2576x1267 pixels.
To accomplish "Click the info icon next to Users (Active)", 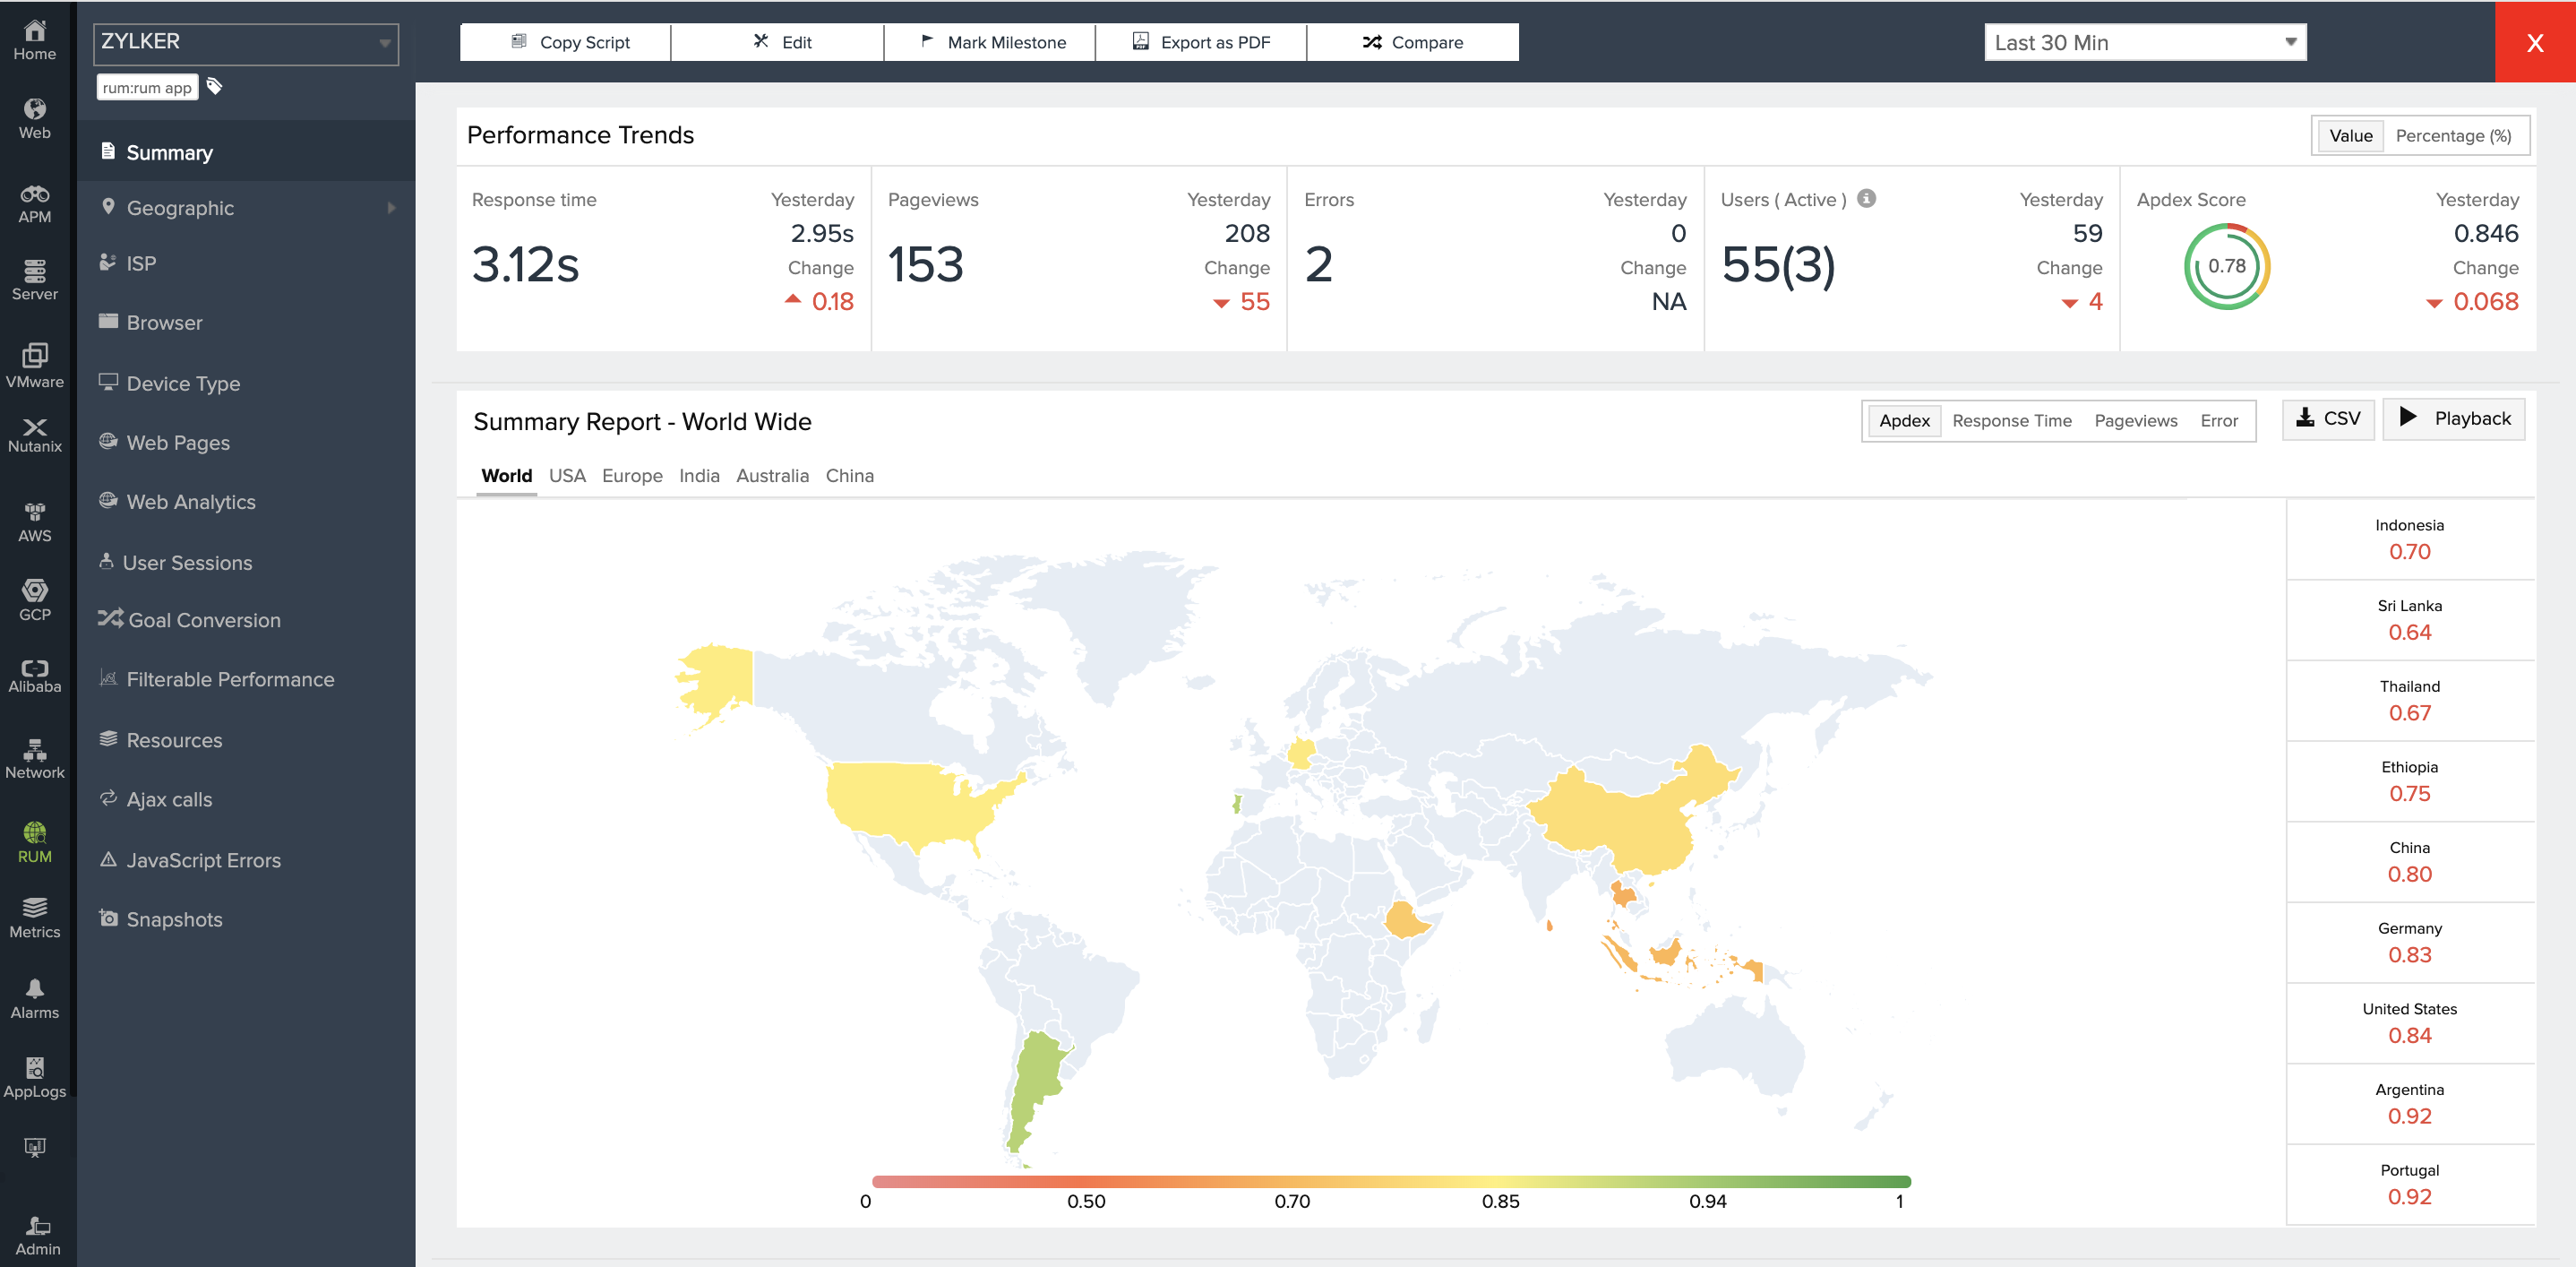I will [1866, 198].
